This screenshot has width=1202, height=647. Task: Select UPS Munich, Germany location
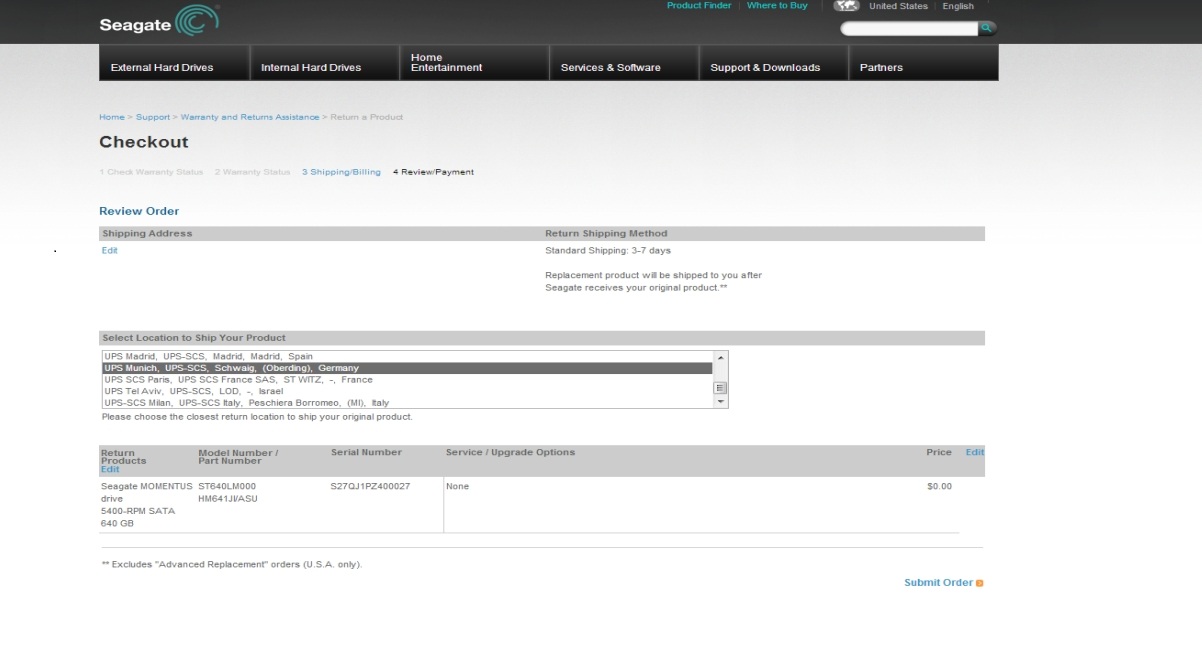[407, 368]
